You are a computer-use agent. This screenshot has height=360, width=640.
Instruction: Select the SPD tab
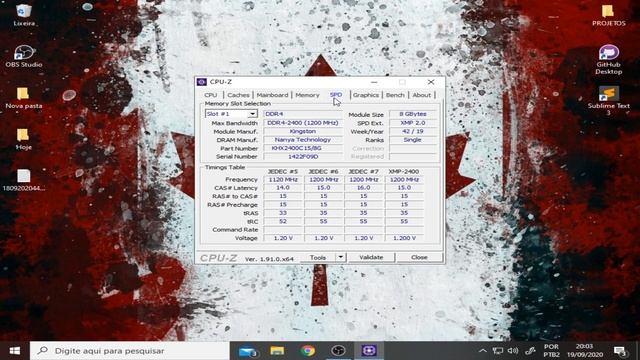point(336,95)
